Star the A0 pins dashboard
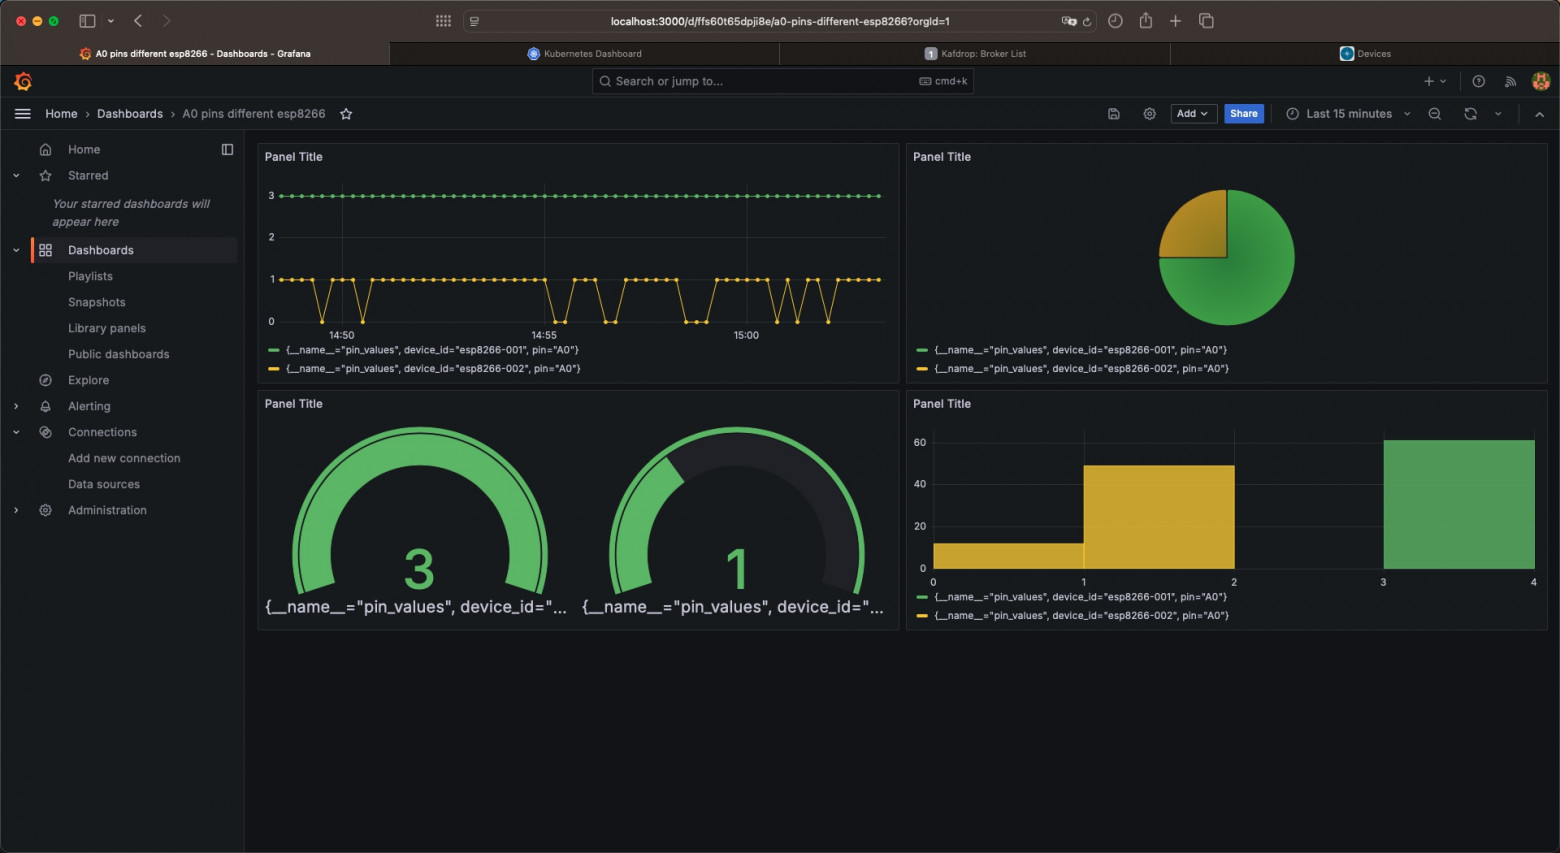Image resolution: width=1560 pixels, height=853 pixels. [x=346, y=114]
